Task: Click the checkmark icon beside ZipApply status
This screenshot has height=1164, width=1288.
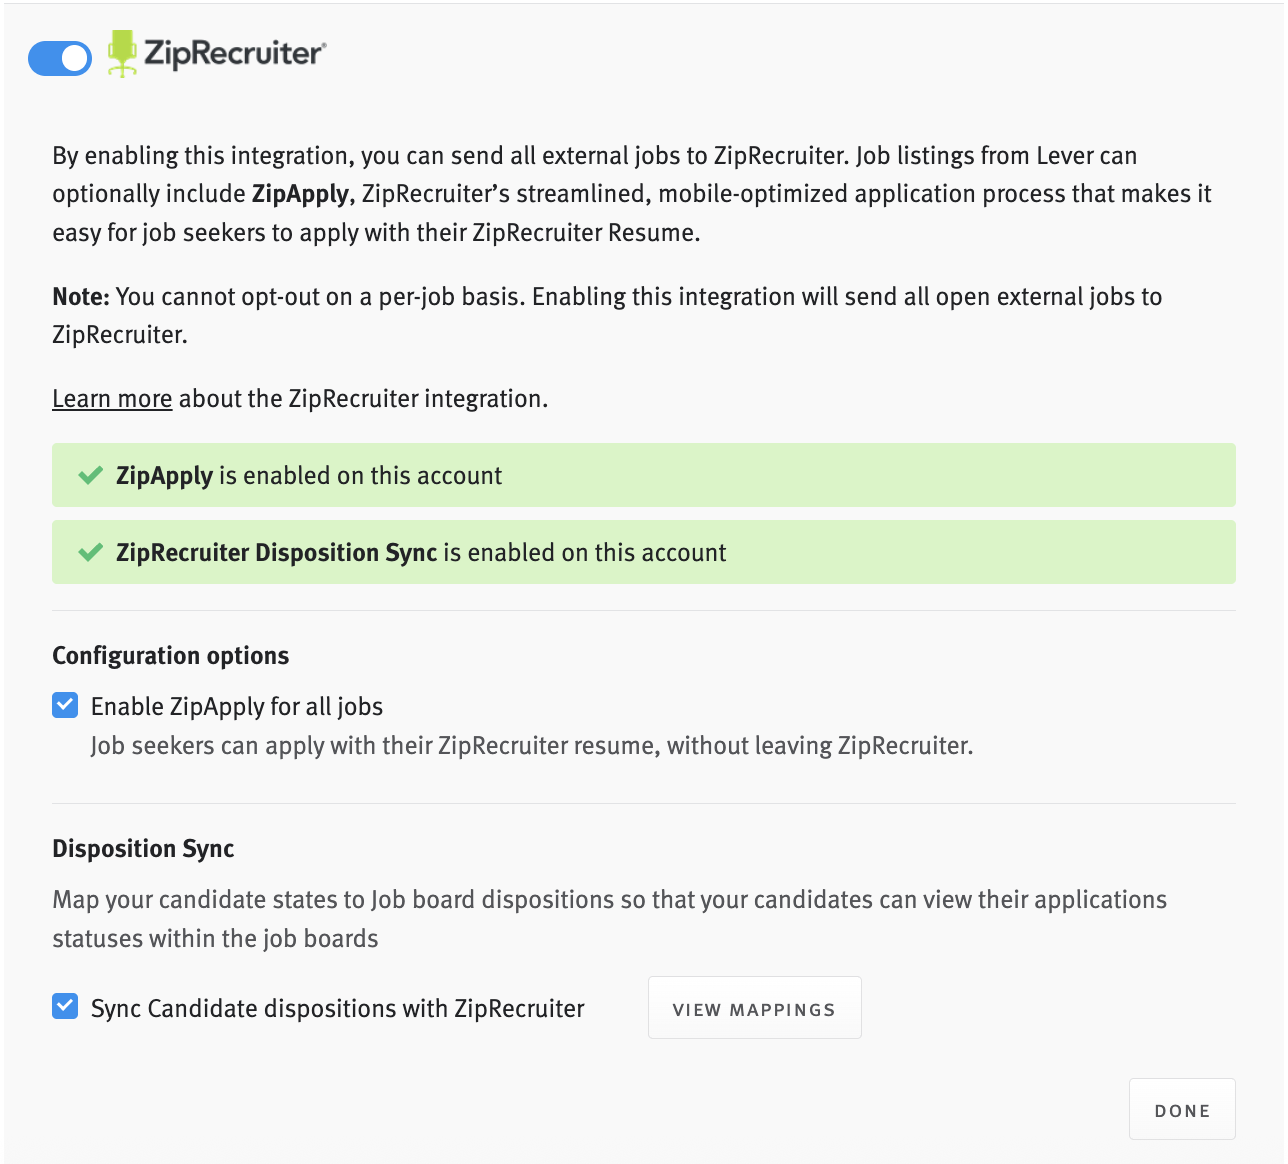Action: click(x=91, y=476)
